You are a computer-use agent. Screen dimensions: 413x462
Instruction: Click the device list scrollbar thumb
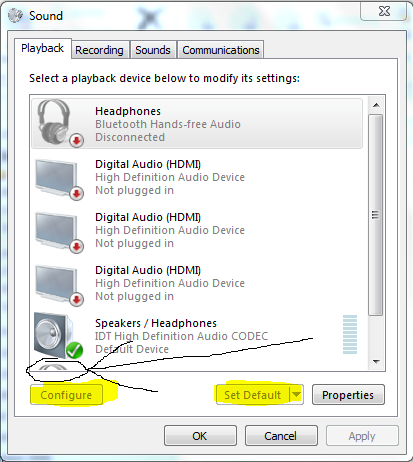pyautogui.click(x=376, y=215)
